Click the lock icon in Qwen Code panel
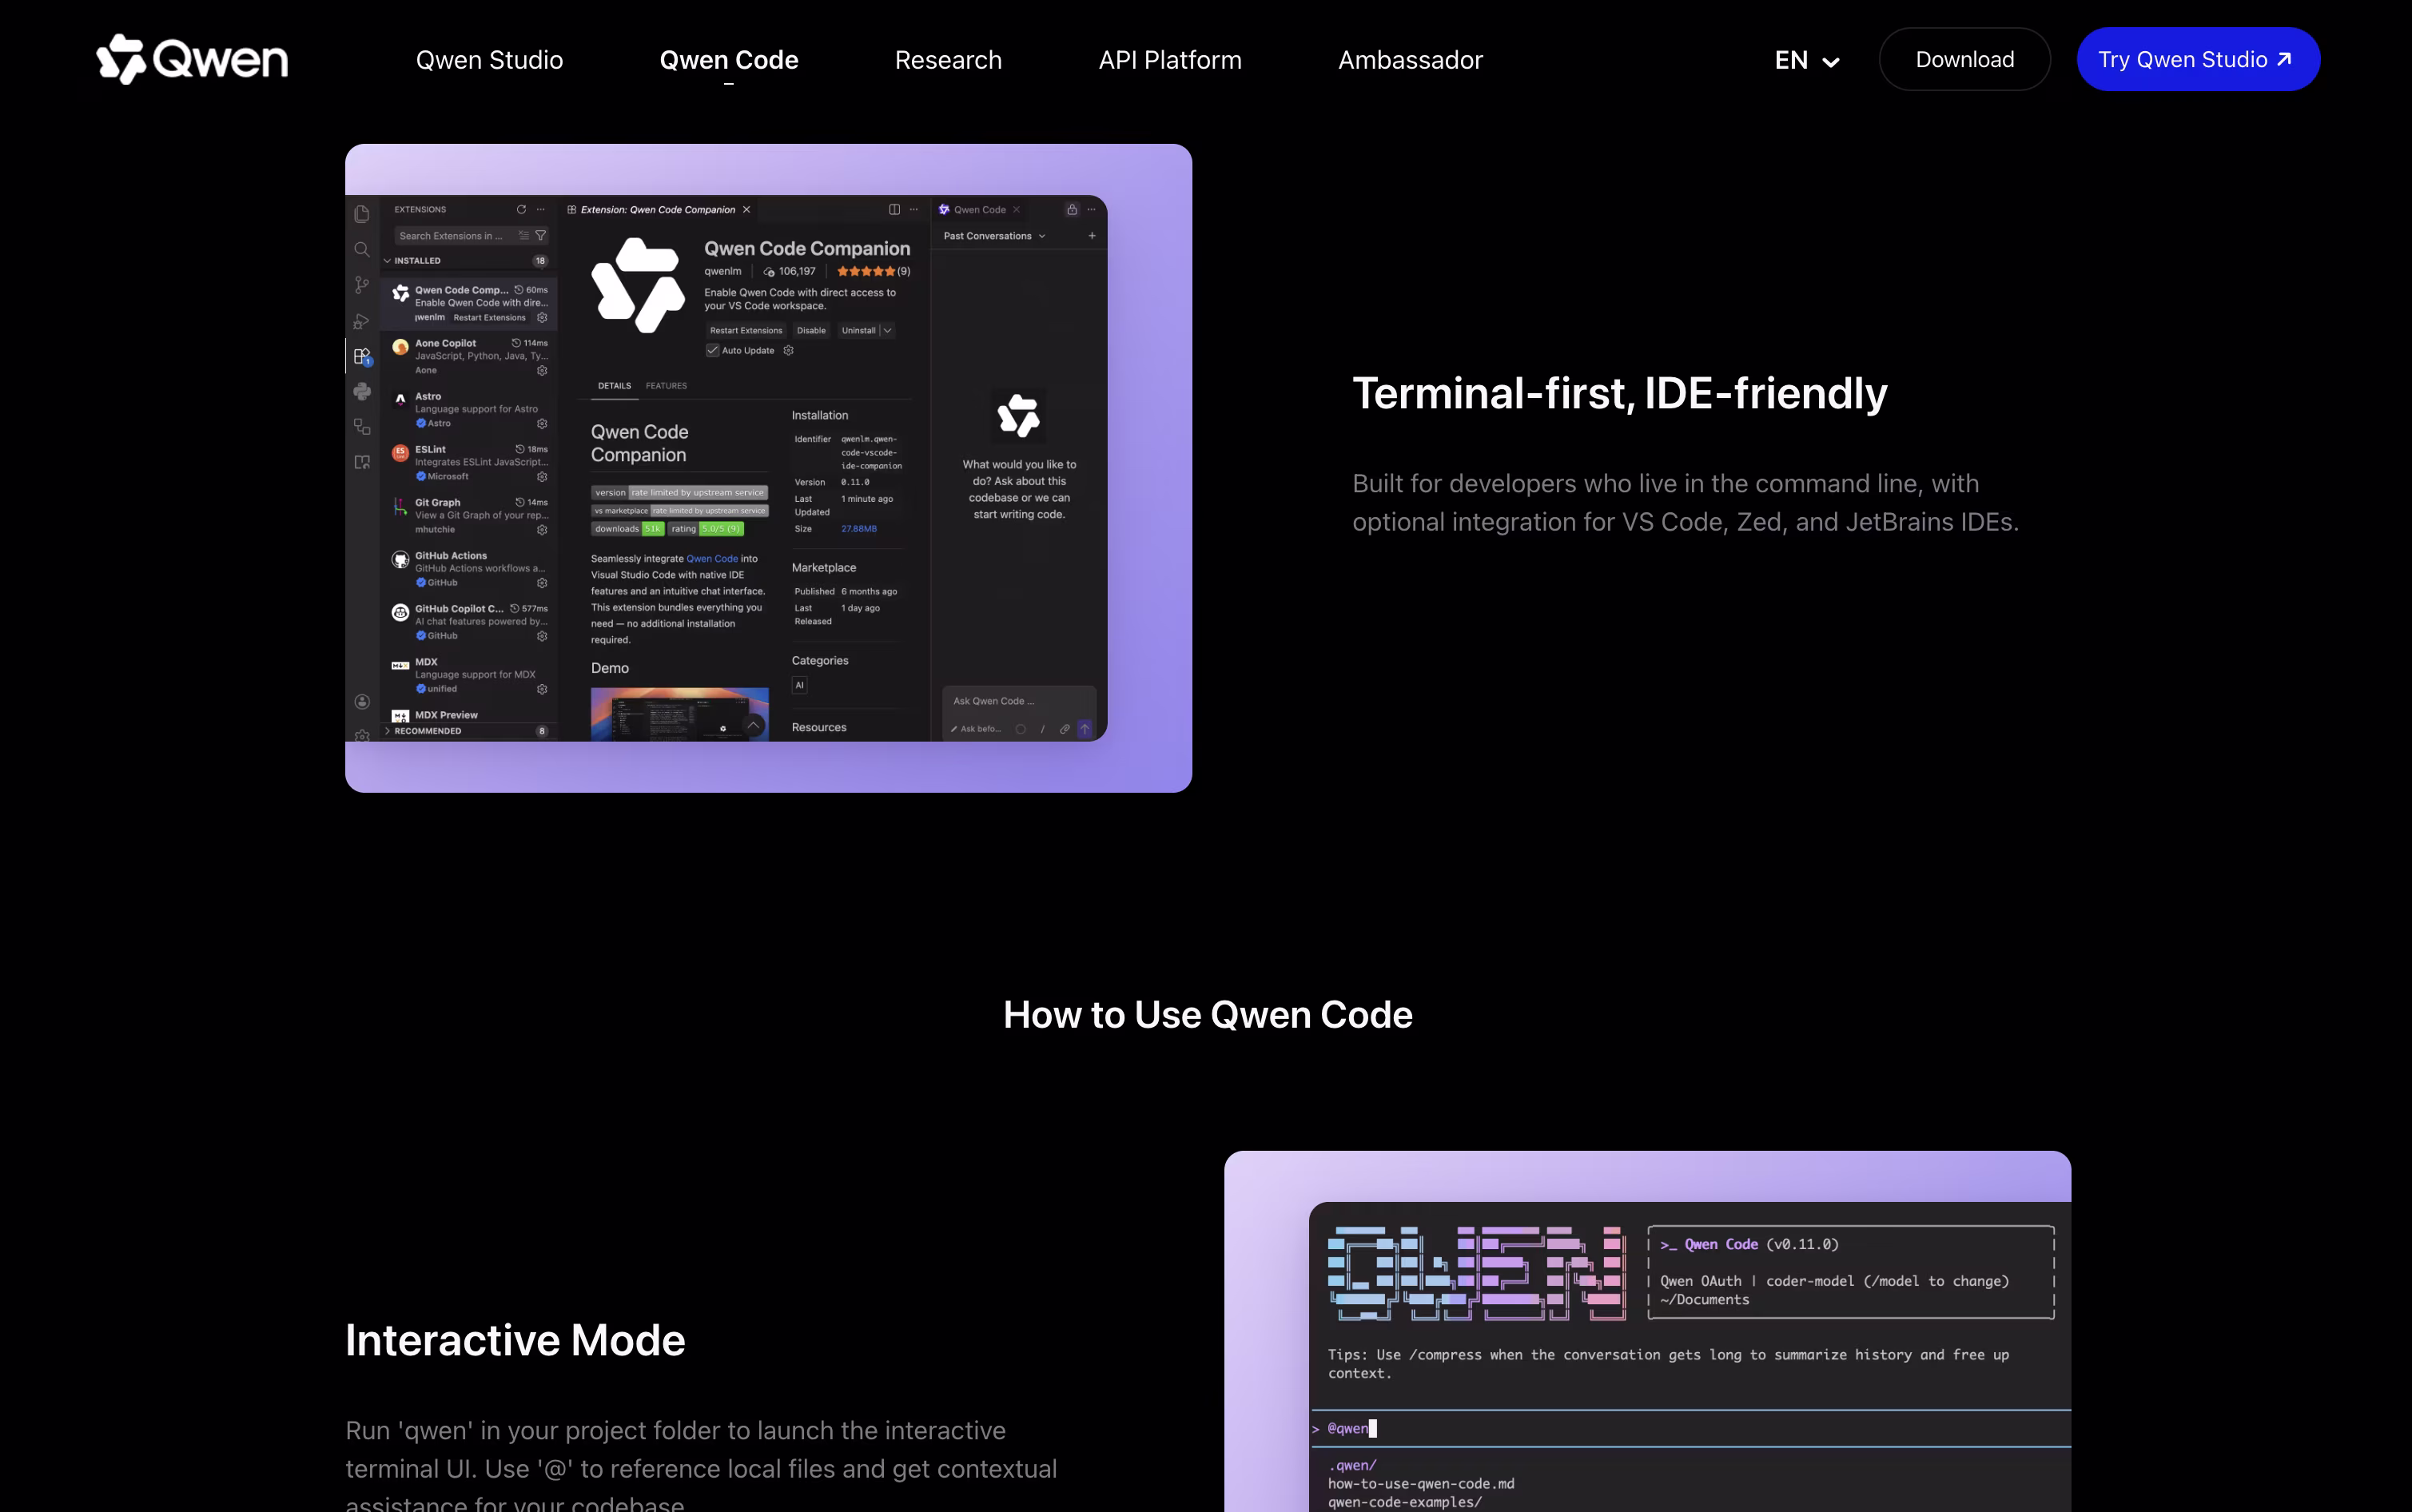The height and width of the screenshot is (1512, 2412). pos(1072,209)
